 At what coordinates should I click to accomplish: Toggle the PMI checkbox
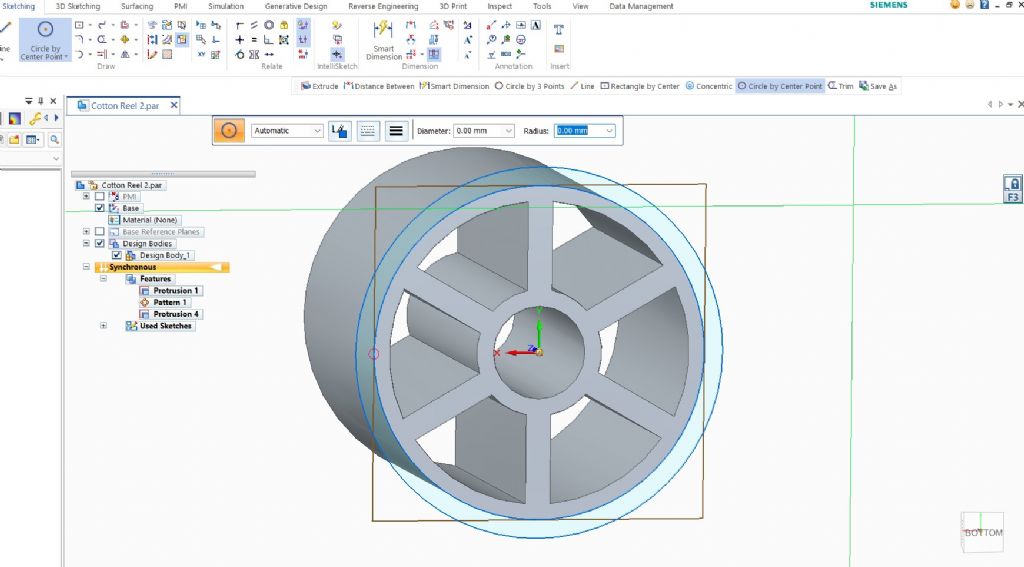tap(100, 196)
